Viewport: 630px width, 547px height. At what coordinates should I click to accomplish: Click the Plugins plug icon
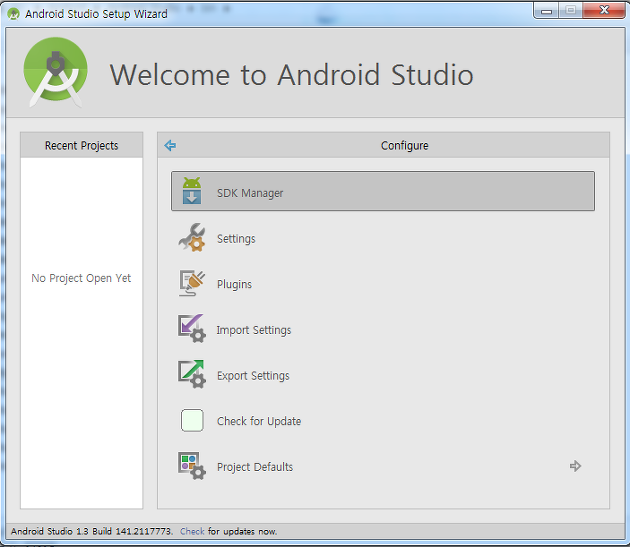coord(192,283)
